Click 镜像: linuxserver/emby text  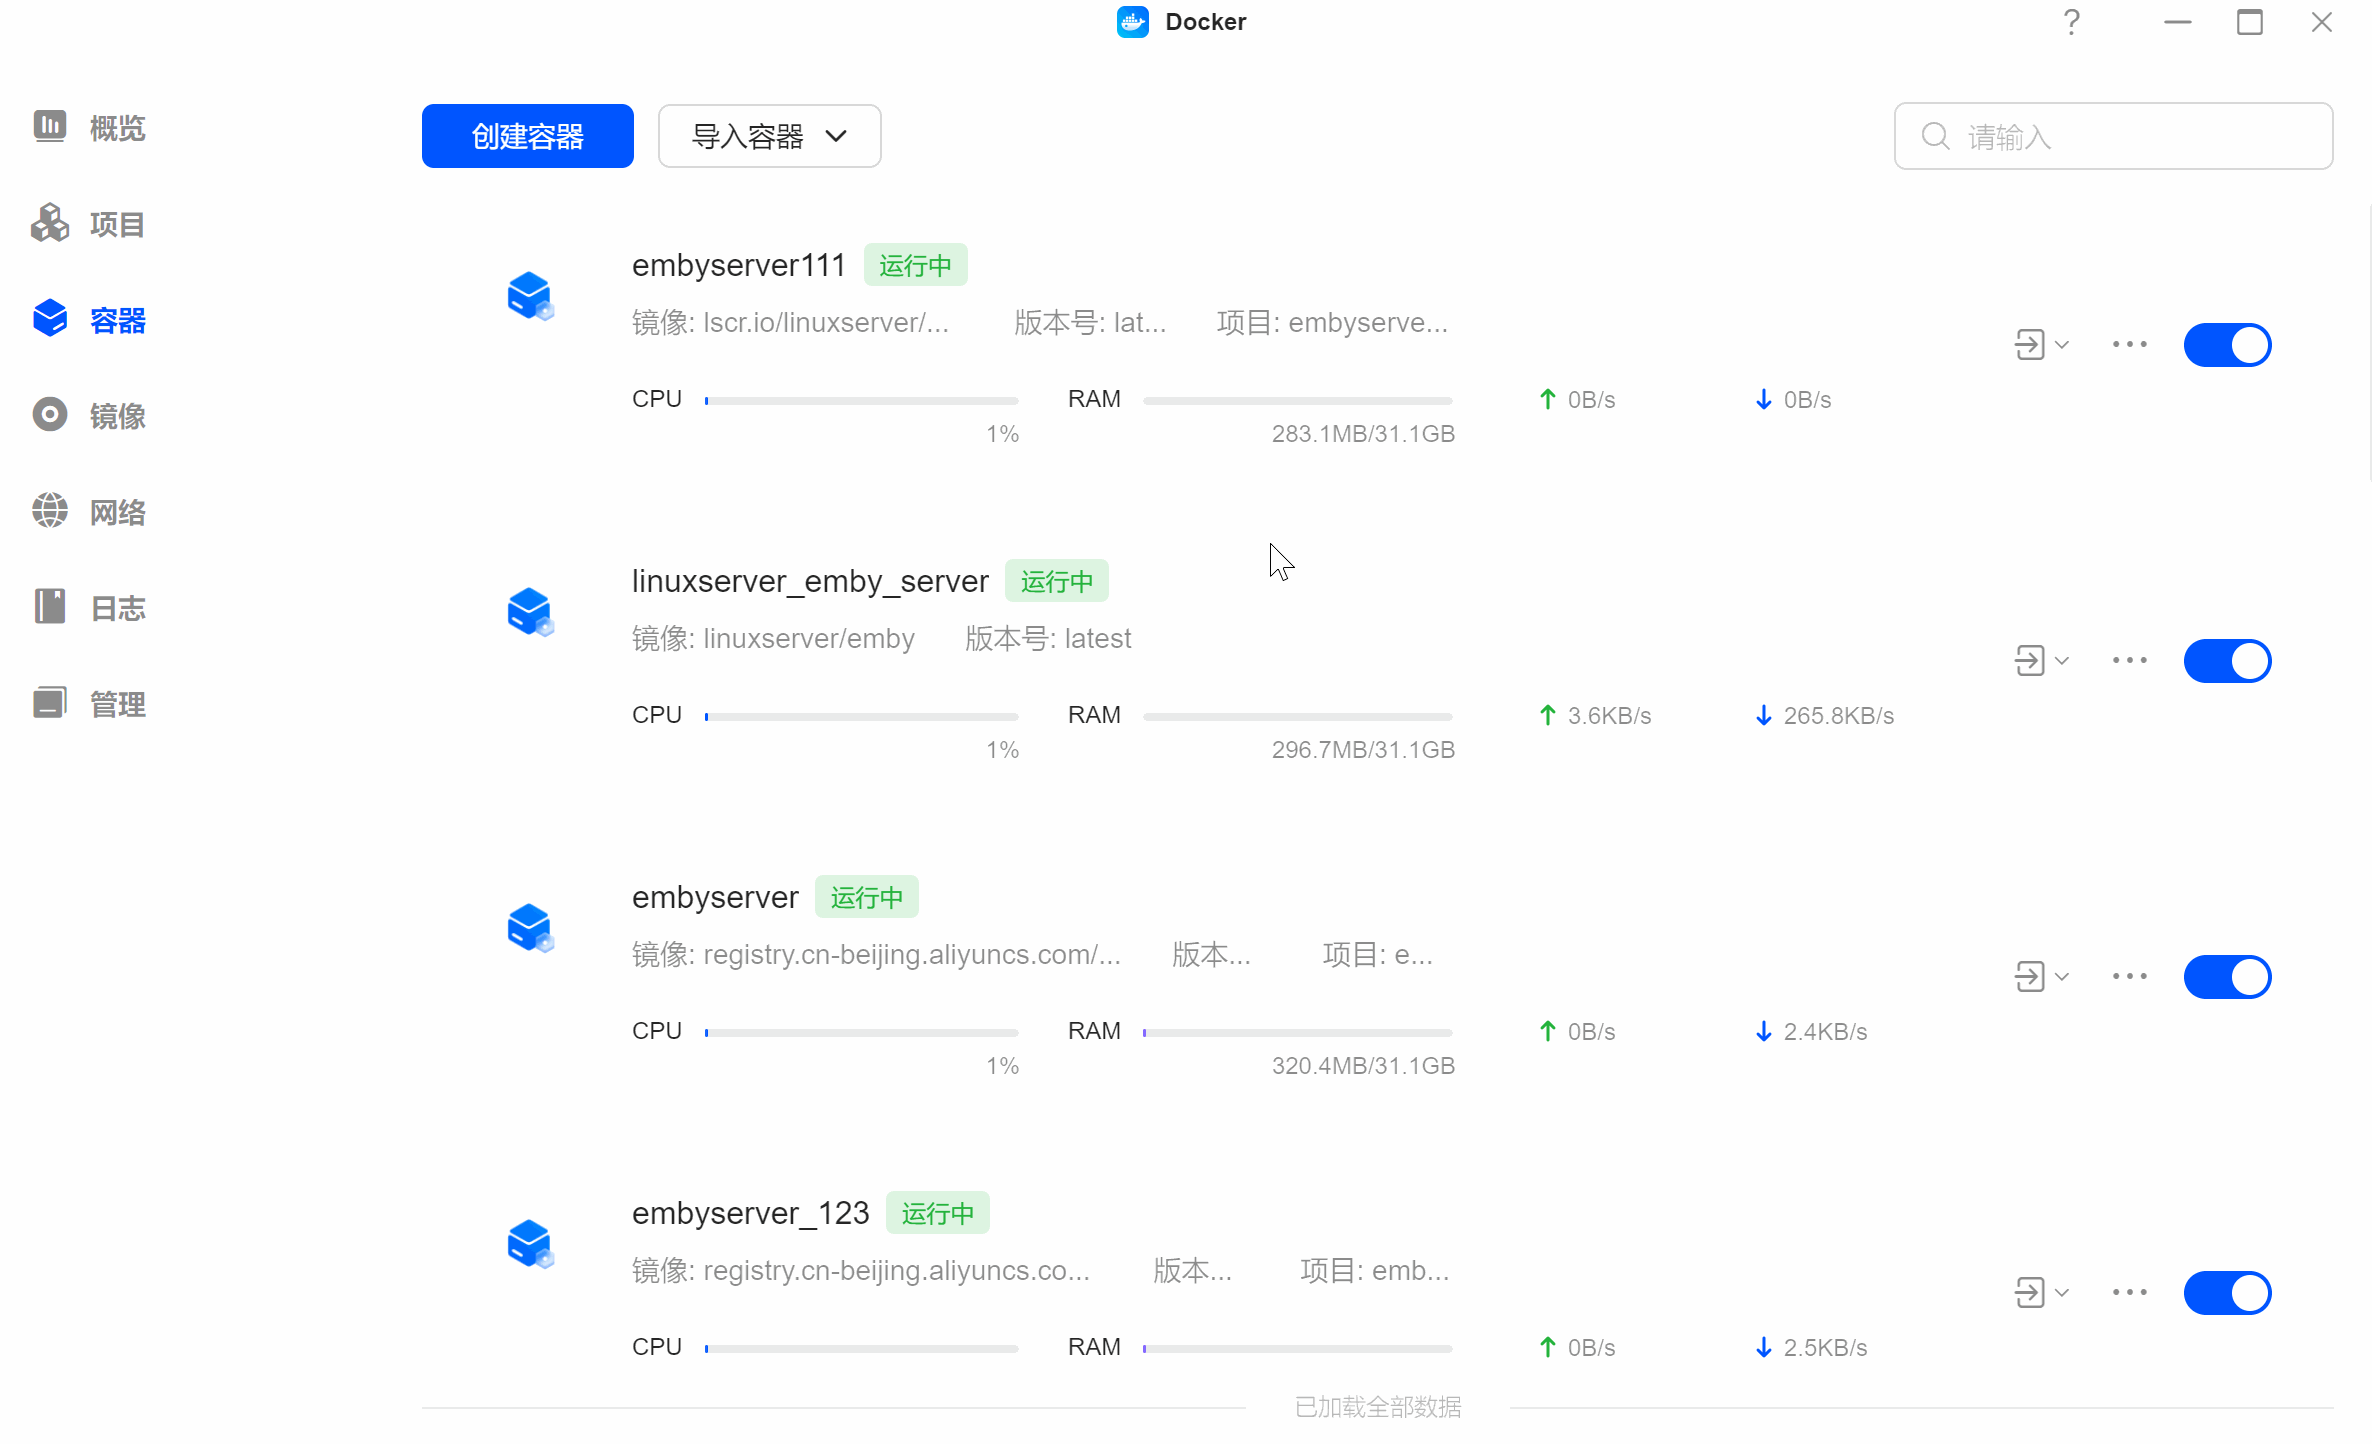click(x=773, y=638)
